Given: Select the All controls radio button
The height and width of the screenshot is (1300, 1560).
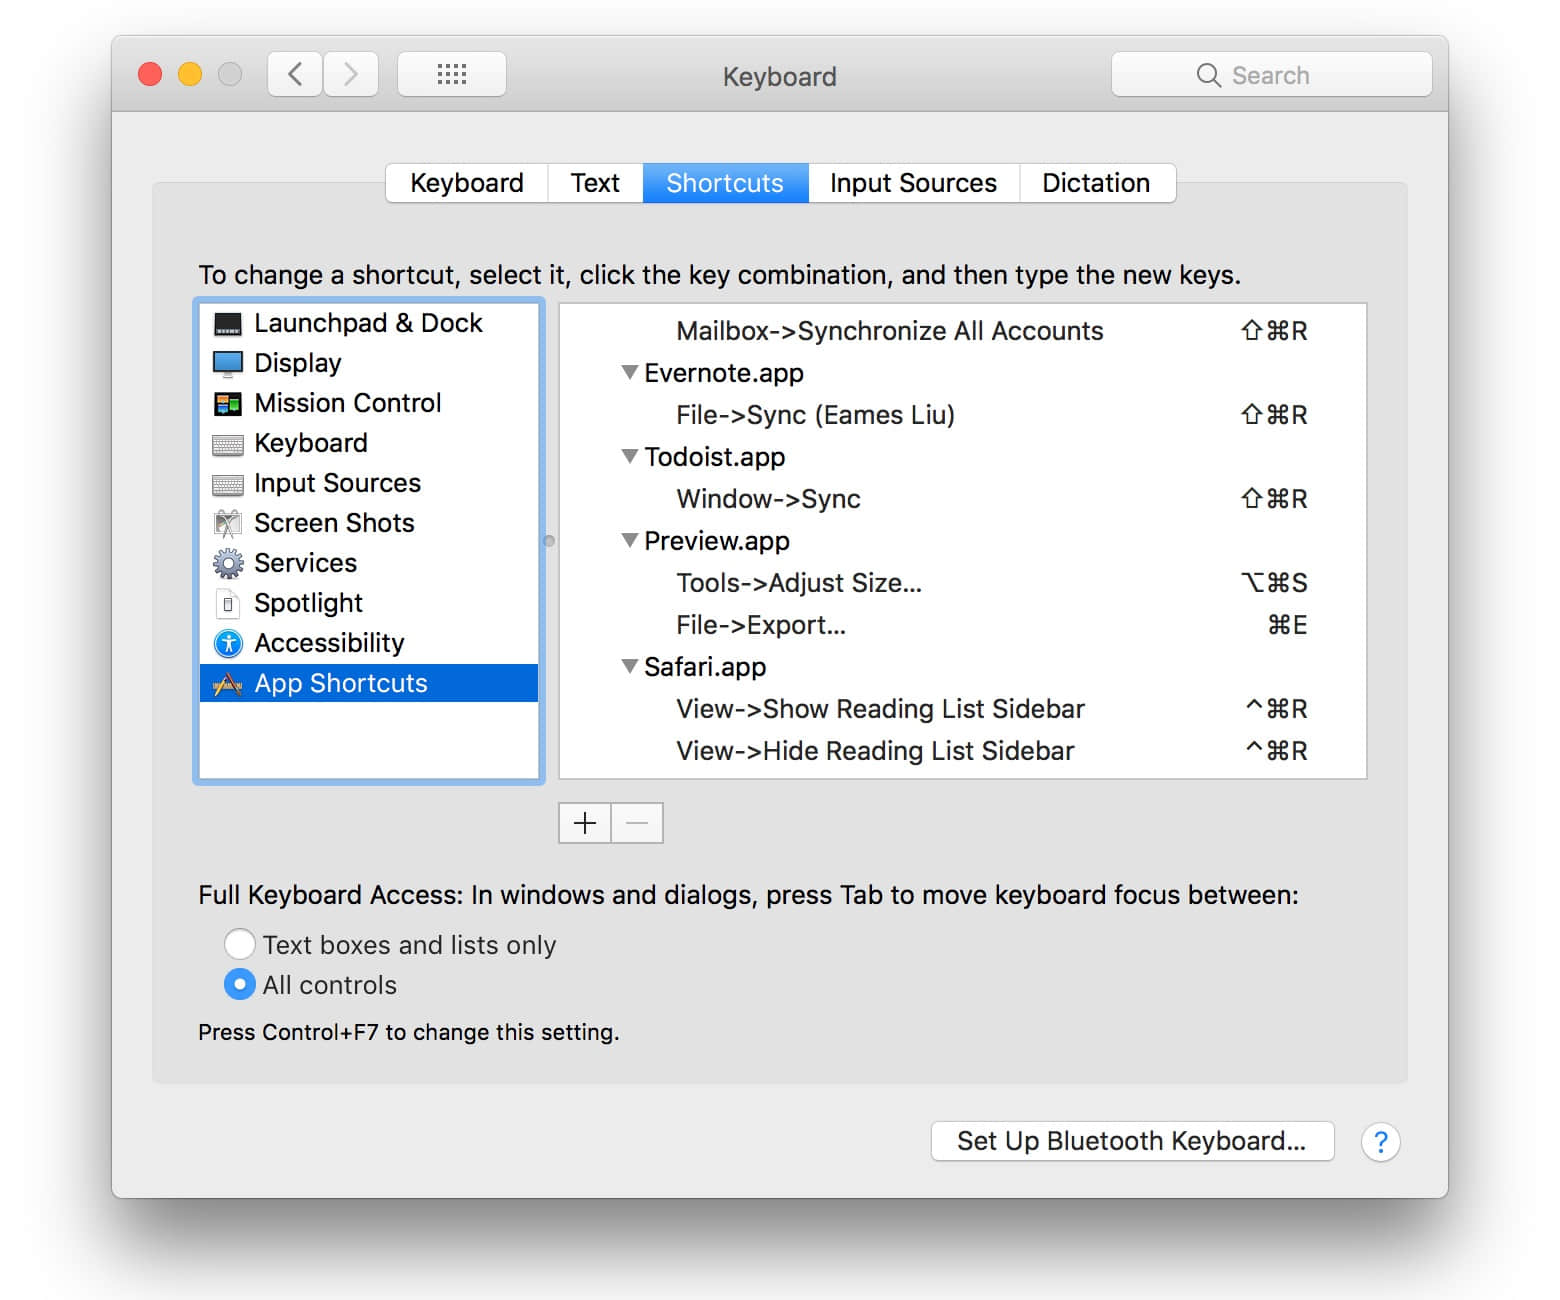Looking at the screenshot, I should point(240,985).
